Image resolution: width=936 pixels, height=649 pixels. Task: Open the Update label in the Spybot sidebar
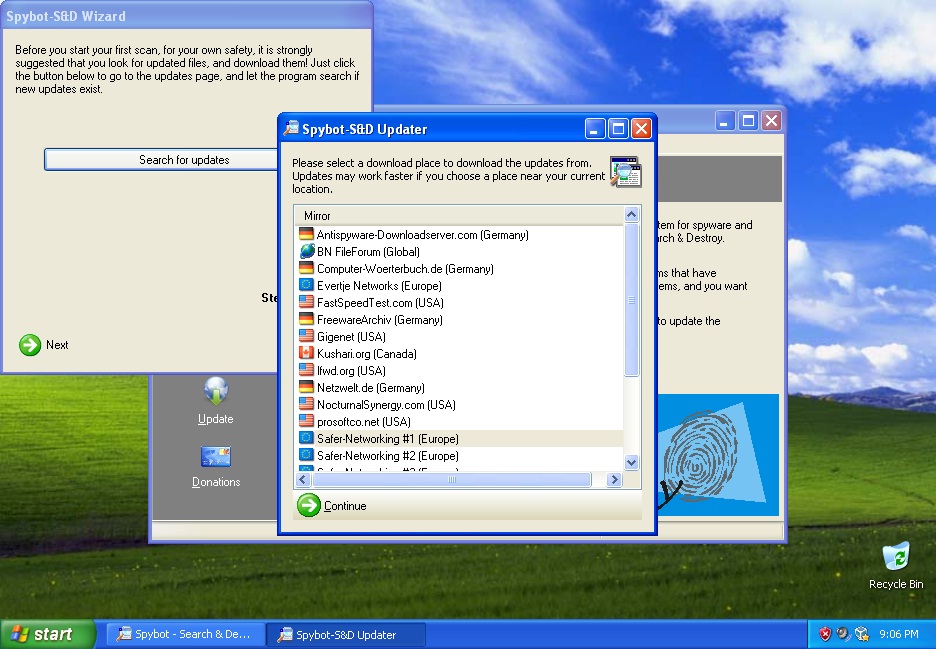(x=215, y=419)
